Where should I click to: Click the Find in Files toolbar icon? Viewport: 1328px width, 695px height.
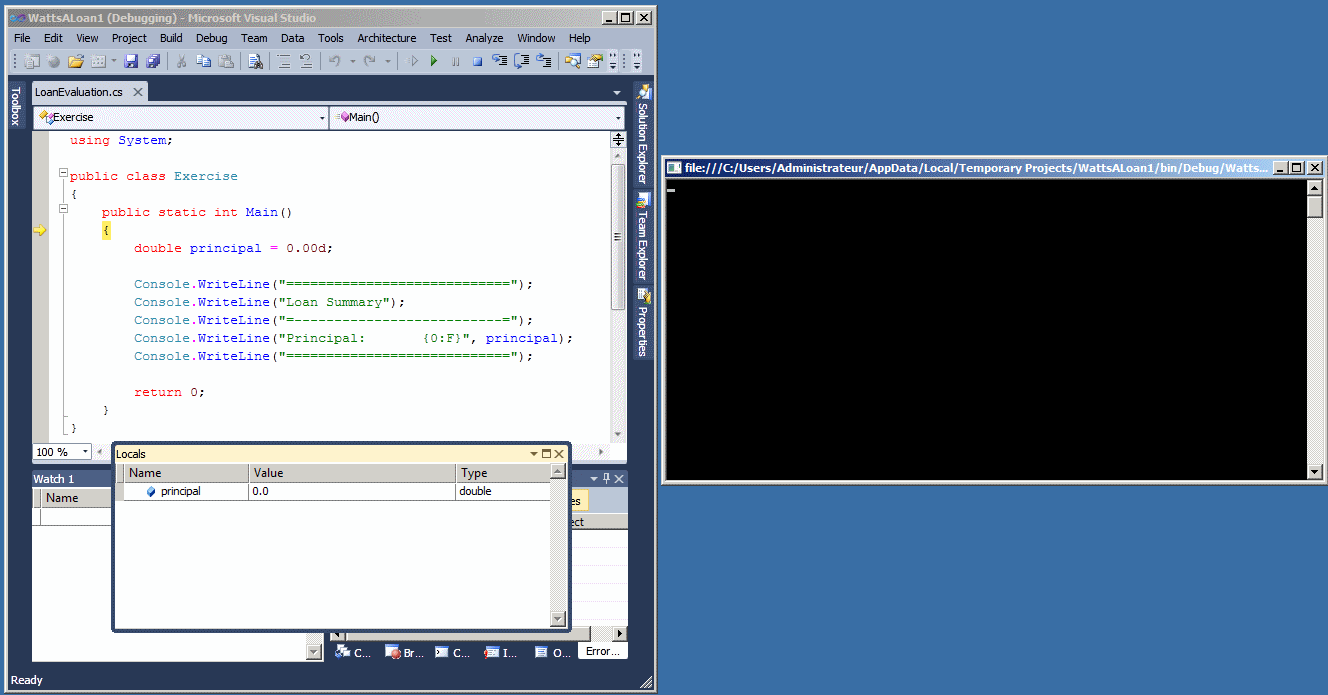pos(256,60)
